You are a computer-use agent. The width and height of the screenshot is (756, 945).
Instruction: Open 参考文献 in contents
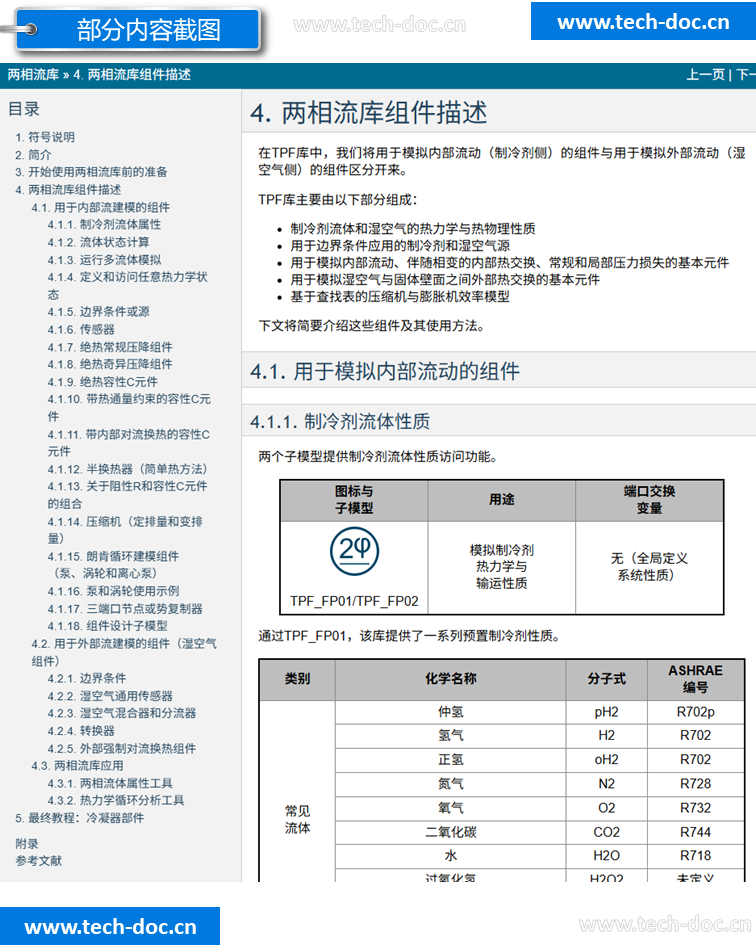coord(39,861)
